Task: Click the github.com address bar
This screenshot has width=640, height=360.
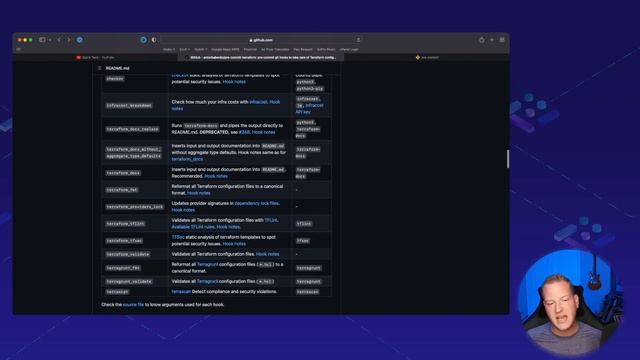Action: (261, 40)
